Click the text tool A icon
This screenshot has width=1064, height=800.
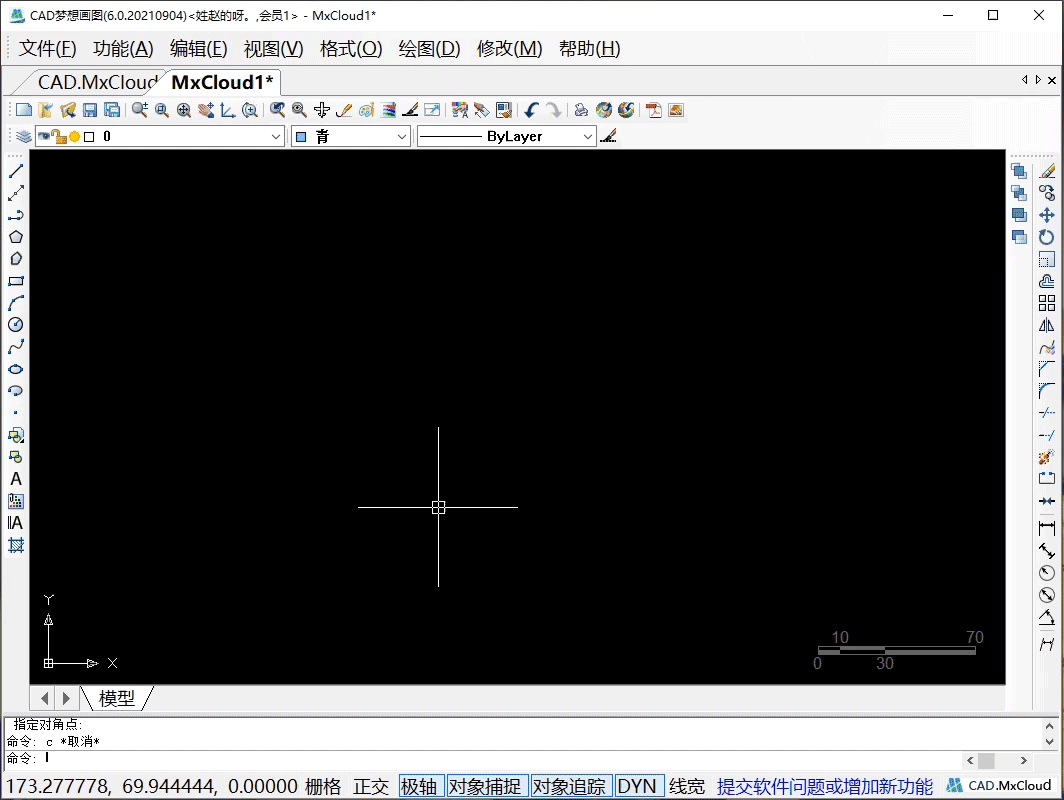click(x=16, y=479)
